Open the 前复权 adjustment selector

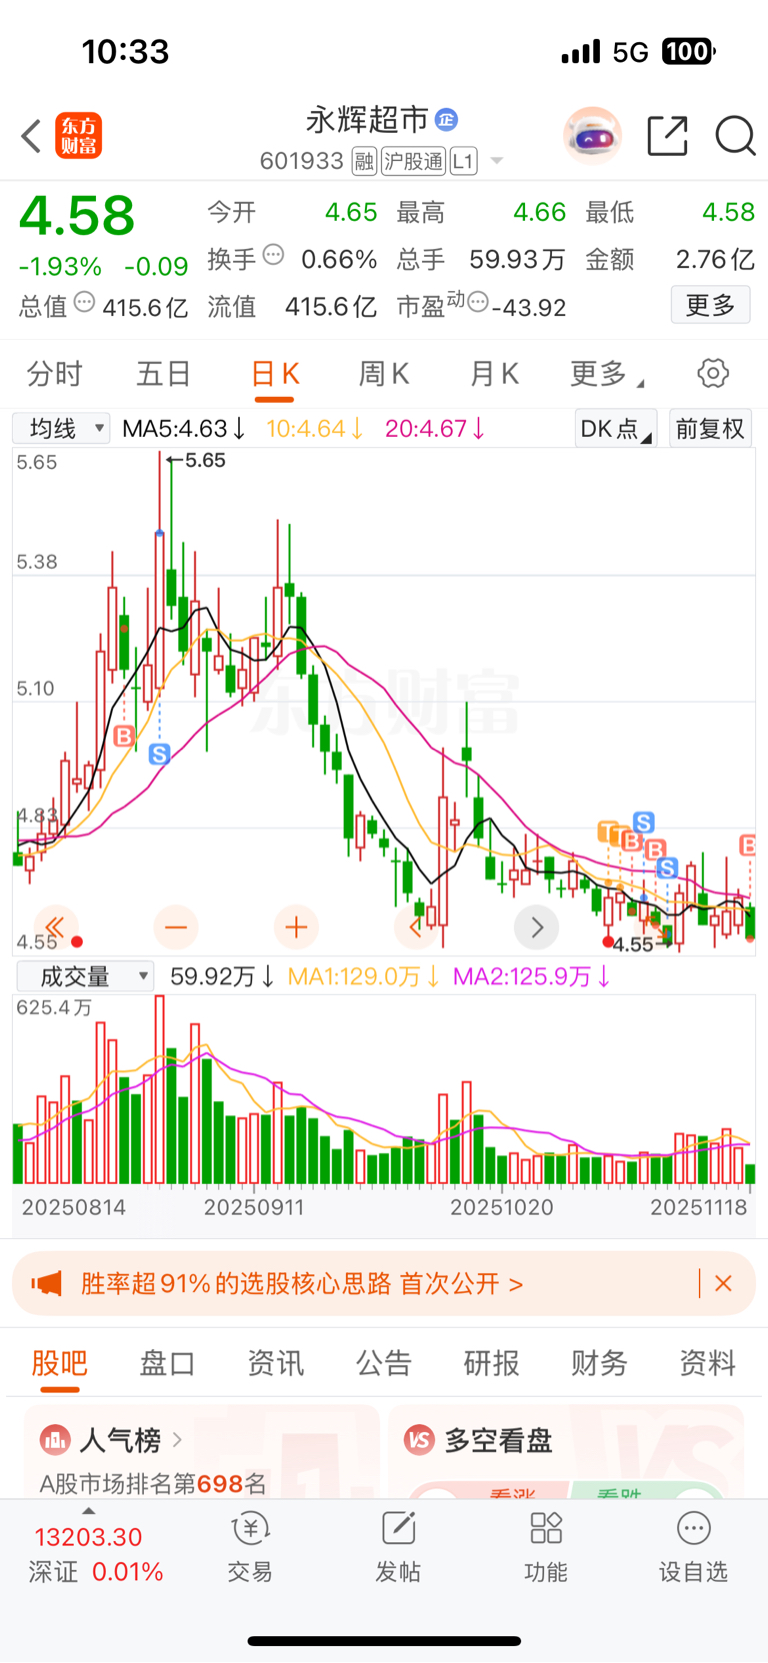(x=710, y=429)
